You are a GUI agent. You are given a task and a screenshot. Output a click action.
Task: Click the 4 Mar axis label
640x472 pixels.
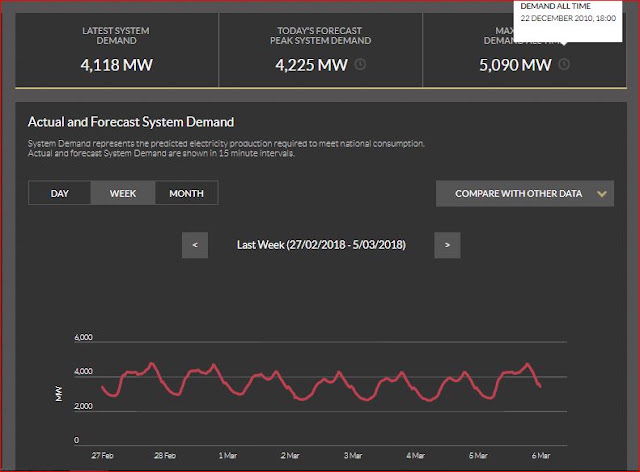[x=416, y=455]
